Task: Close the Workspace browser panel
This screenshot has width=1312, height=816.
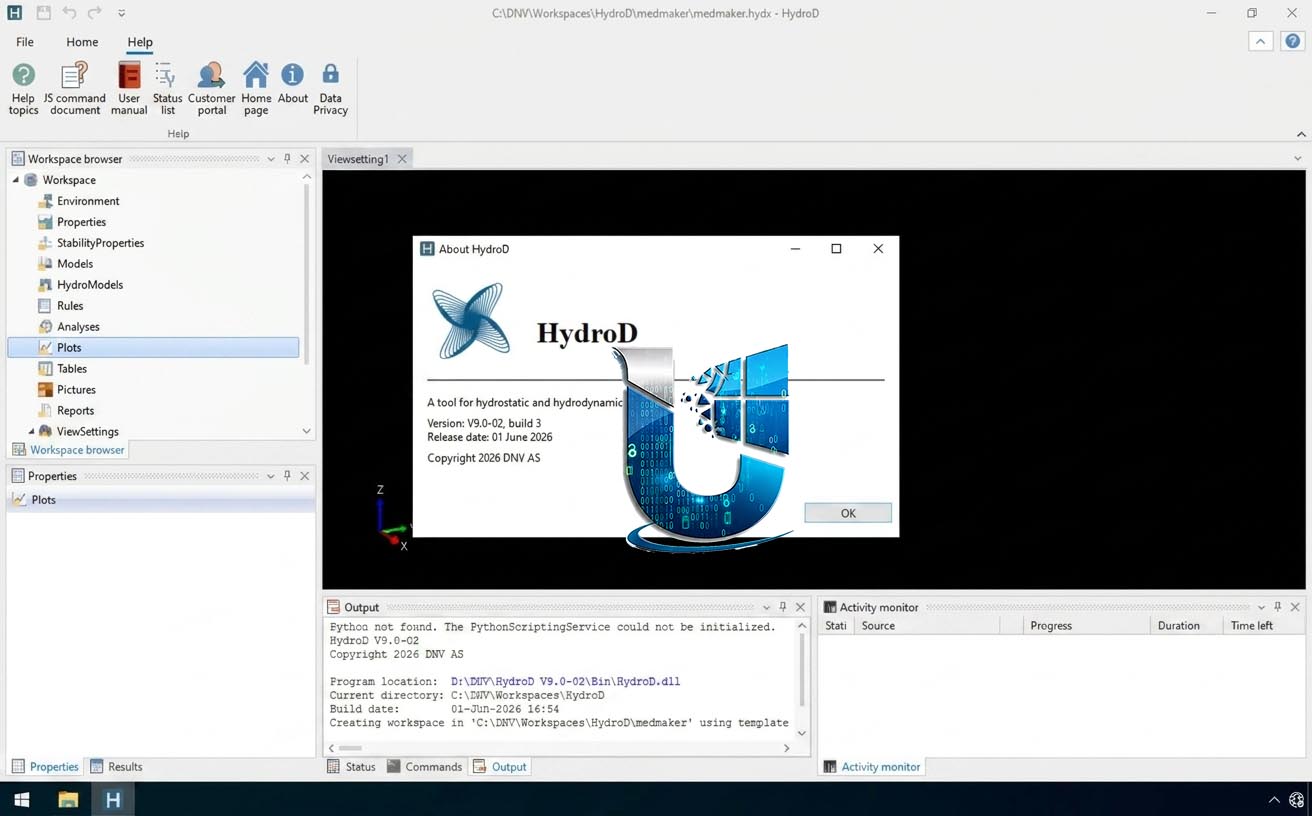Action: [305, 159]
